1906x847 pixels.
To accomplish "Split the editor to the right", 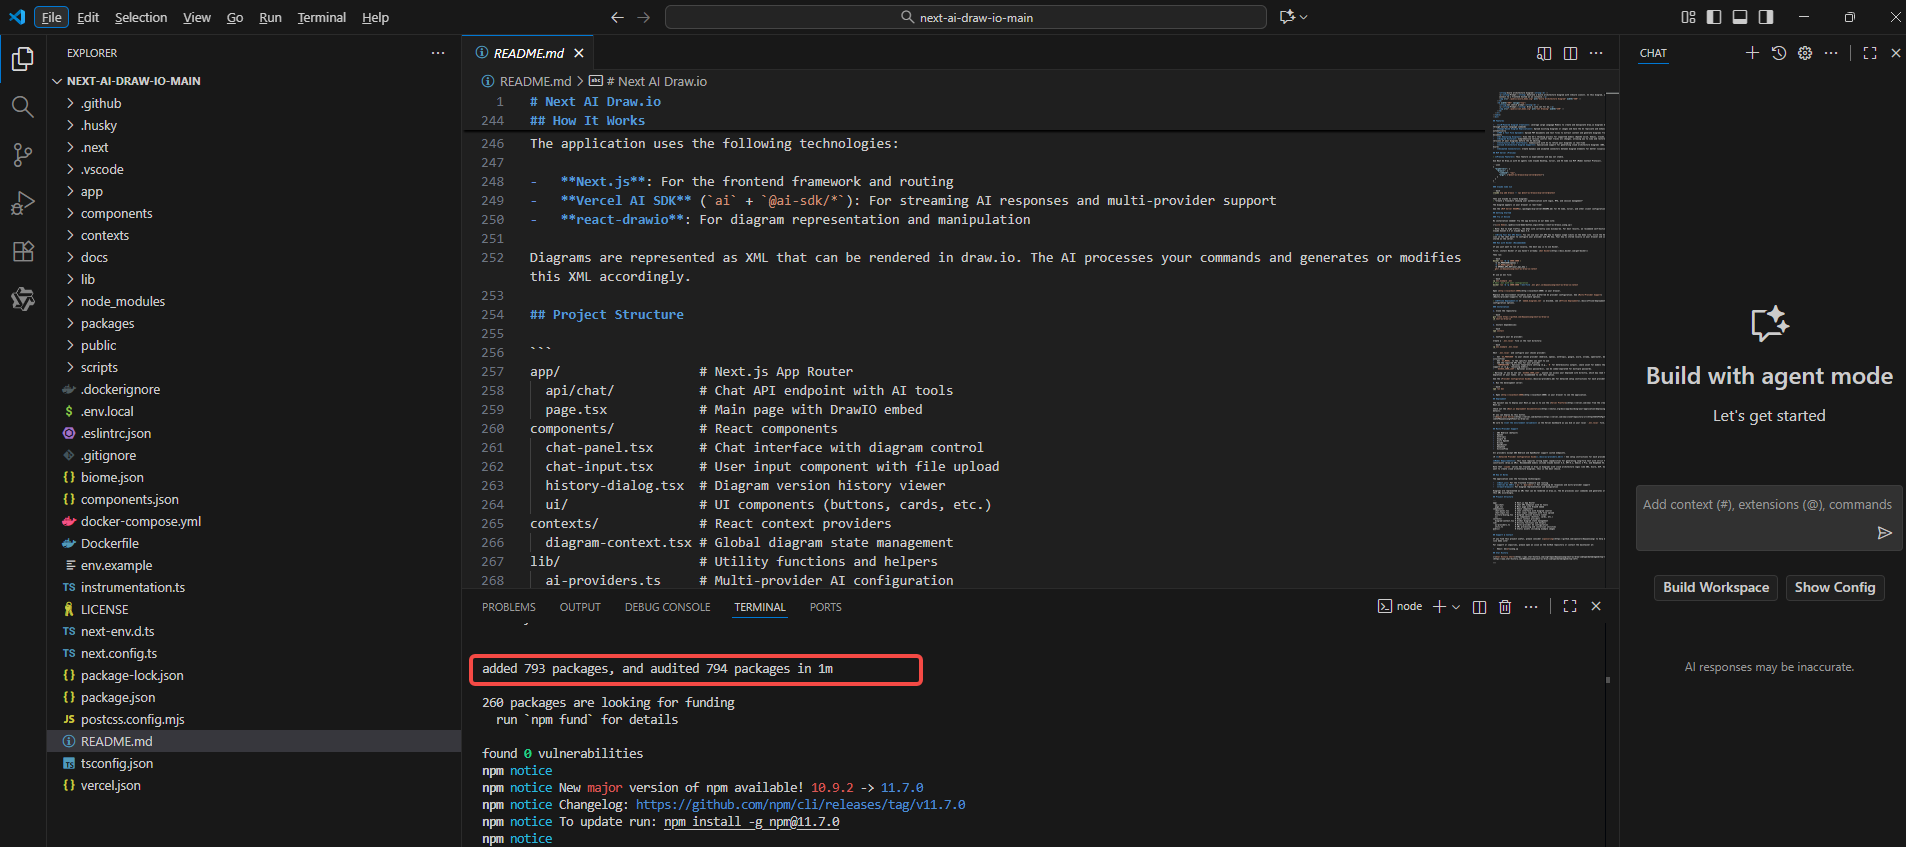I will pos(1570,53).
